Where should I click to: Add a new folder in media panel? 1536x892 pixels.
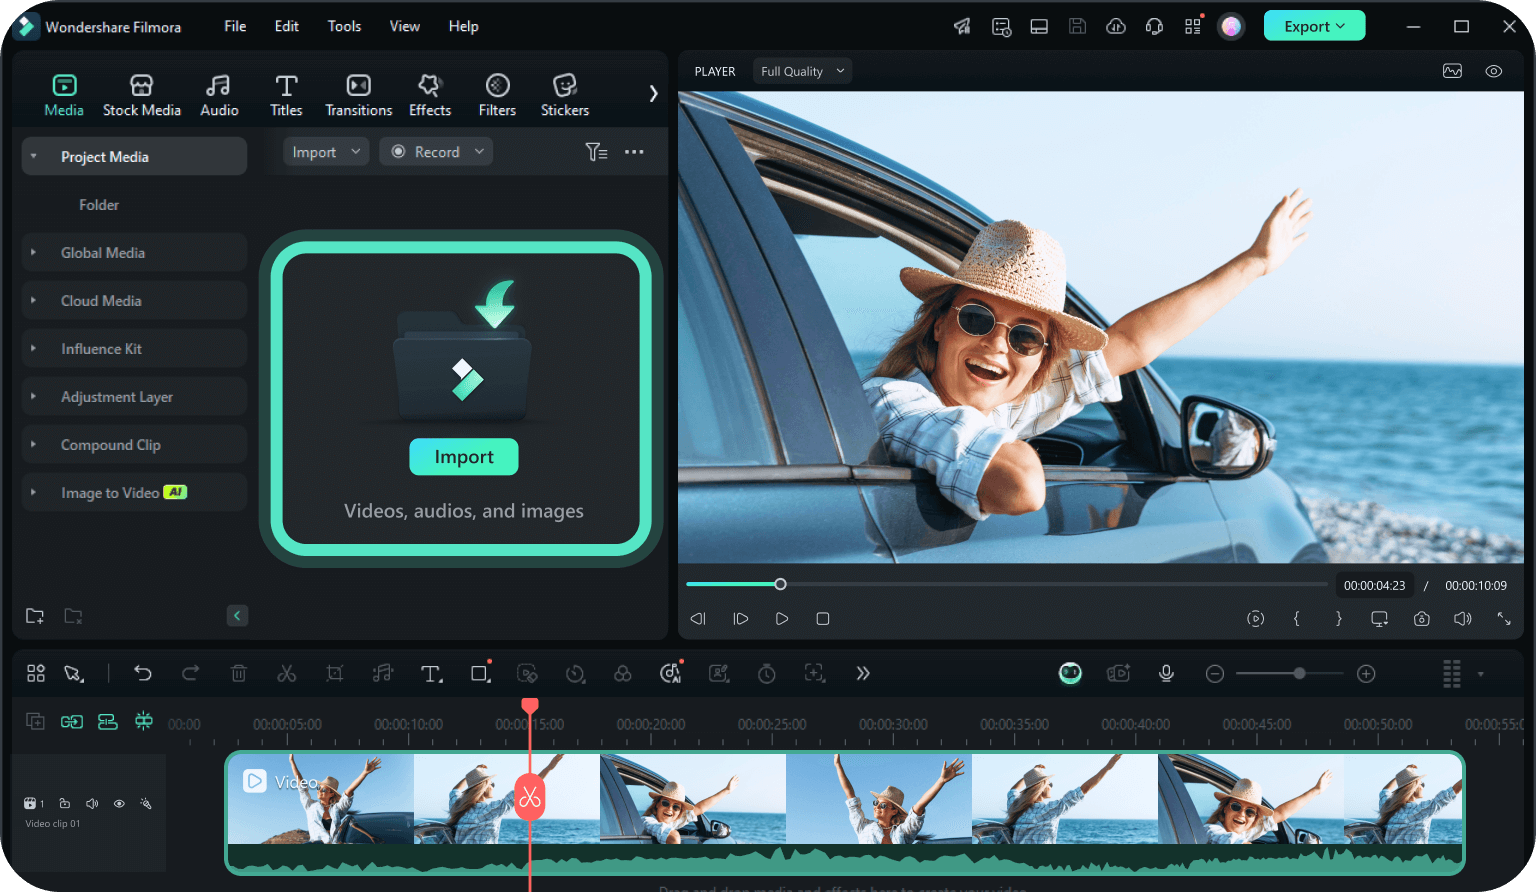click(35, 616)
